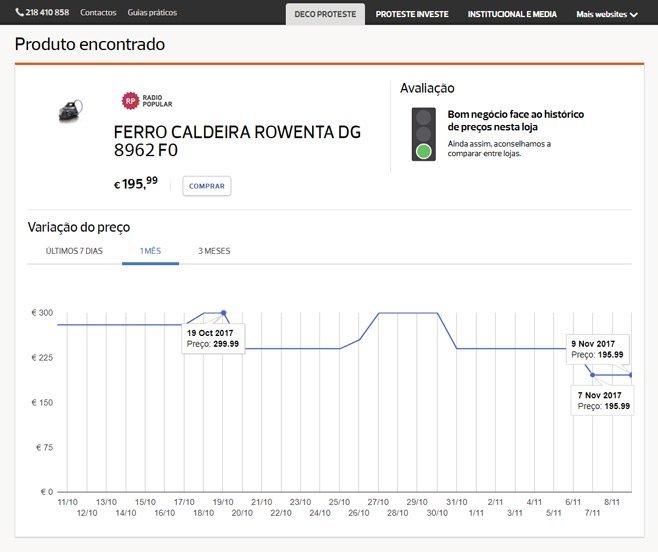Expand the Mais websites dropdown

[x=607, y=14]
